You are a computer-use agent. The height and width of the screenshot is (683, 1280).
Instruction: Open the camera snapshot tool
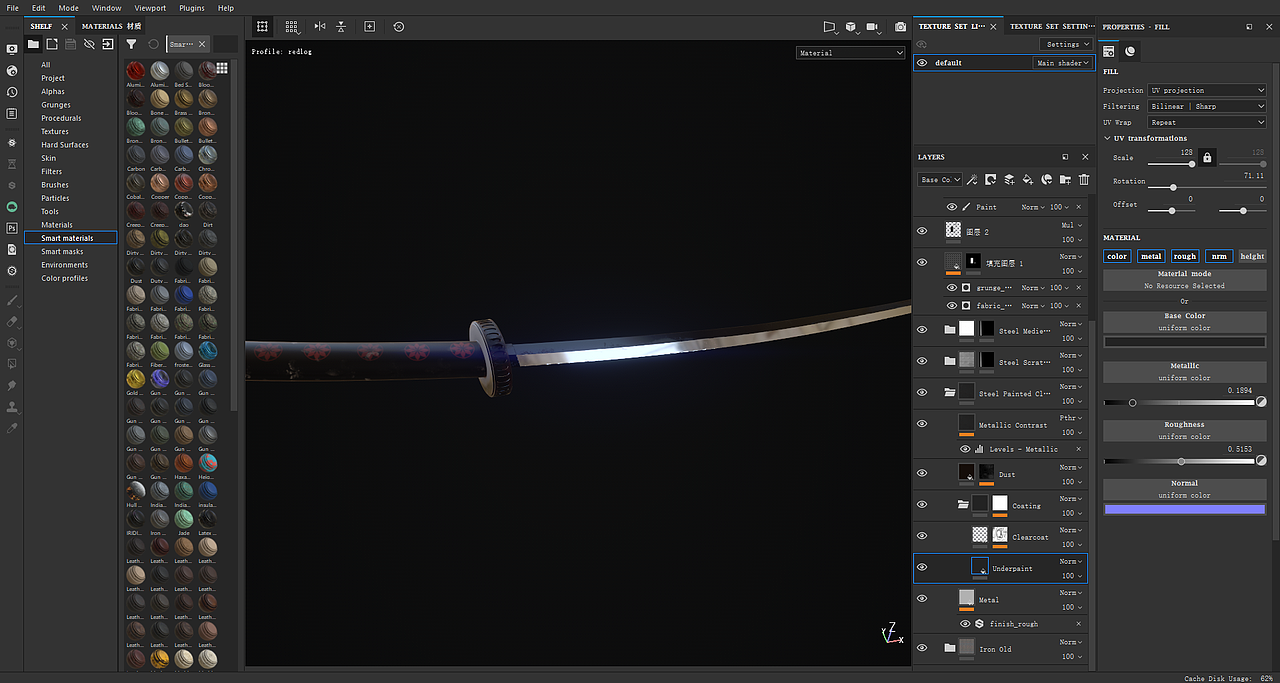pyautogui.click(x=899, y=28)
